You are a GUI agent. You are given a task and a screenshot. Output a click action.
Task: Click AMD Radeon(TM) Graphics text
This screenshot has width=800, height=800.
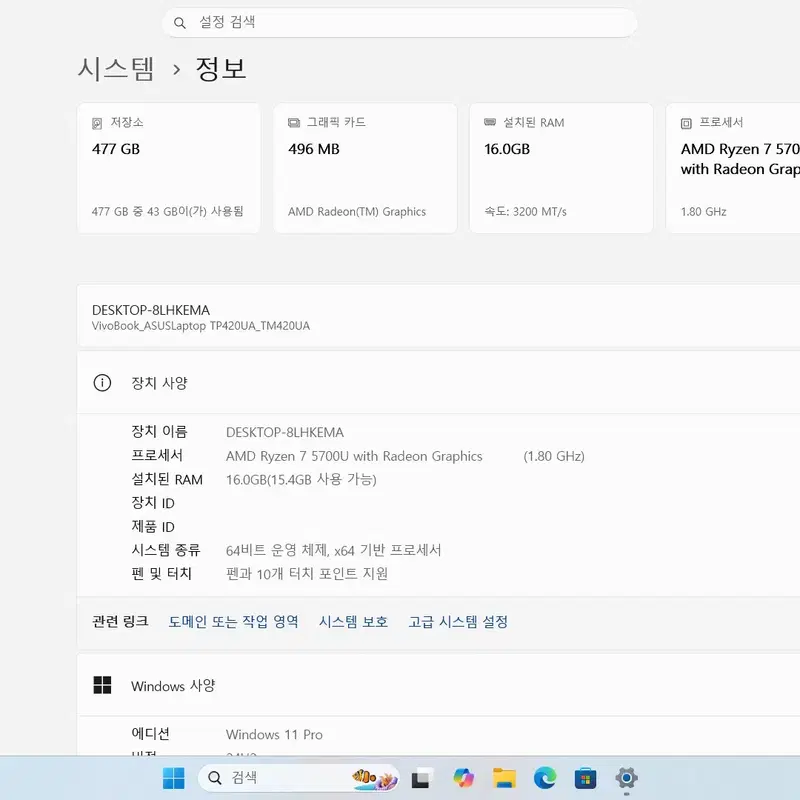[357, 212]
